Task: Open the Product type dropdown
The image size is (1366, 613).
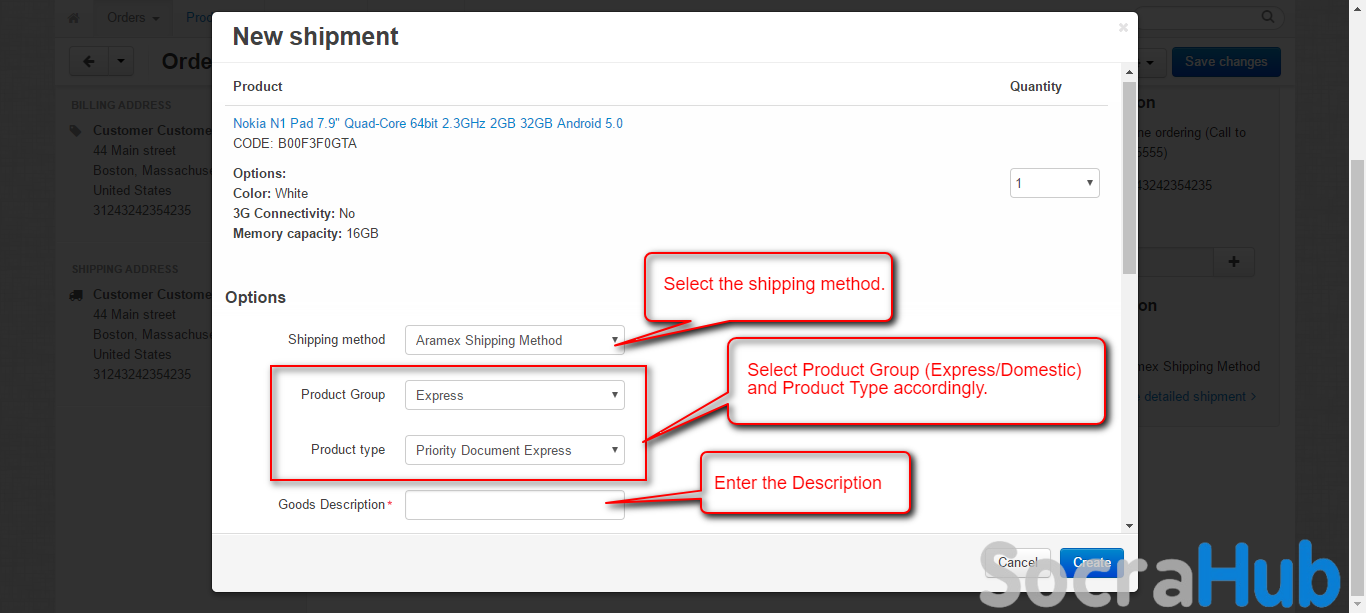Action: point(515,450)
